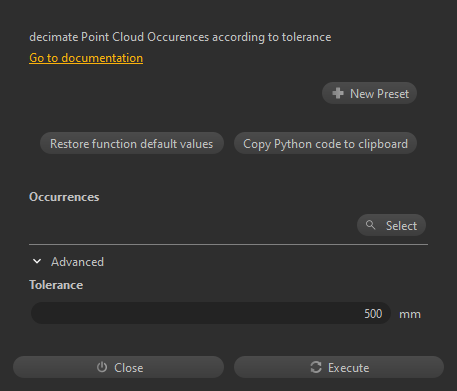Open the documentation link
Image resolution: width=457 pixels, height=391 pixels.
[x=86, y=58]
